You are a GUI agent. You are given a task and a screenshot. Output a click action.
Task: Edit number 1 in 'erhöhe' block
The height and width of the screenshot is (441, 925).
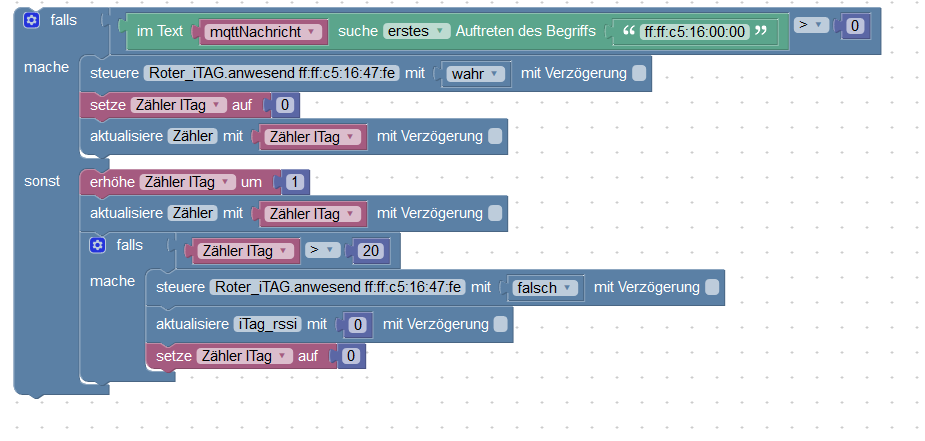pyautogui.click(x=294, y=182)
